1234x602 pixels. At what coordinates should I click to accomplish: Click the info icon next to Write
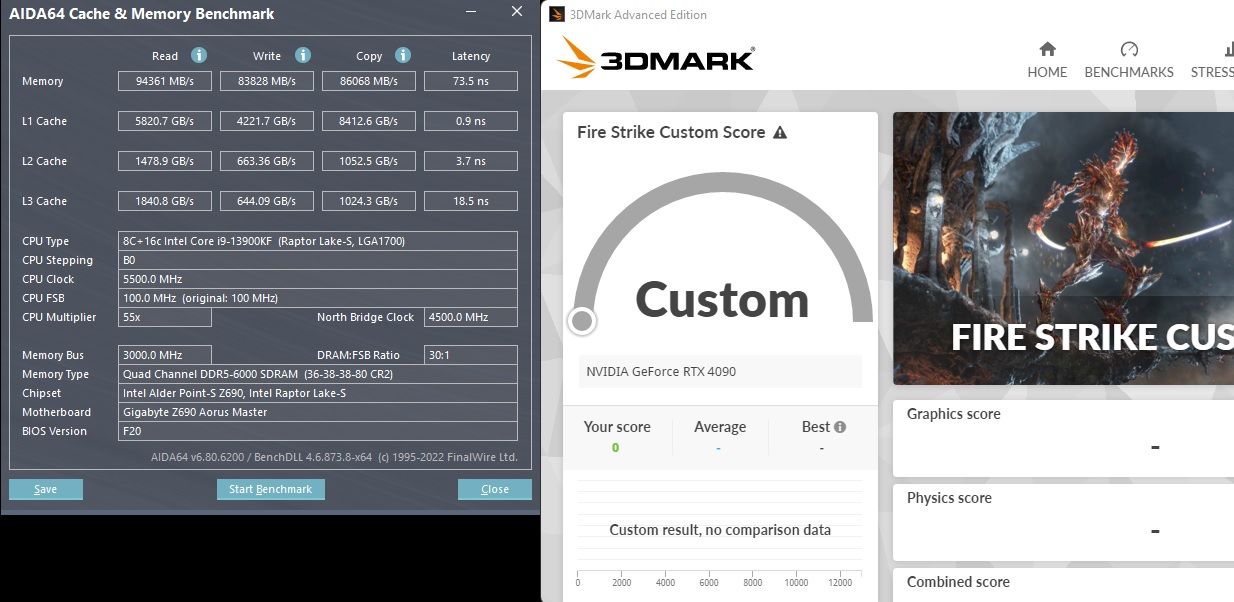(x=303, y=55)
